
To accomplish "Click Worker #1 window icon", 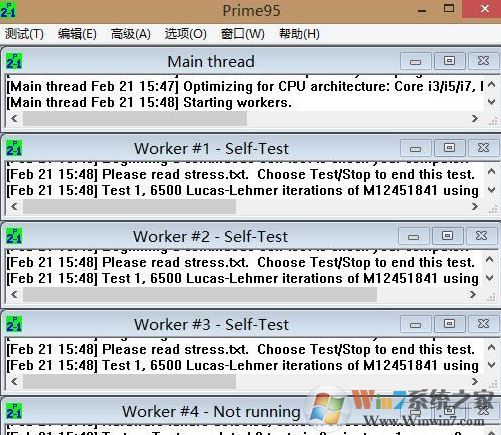I will pos(14,148).
